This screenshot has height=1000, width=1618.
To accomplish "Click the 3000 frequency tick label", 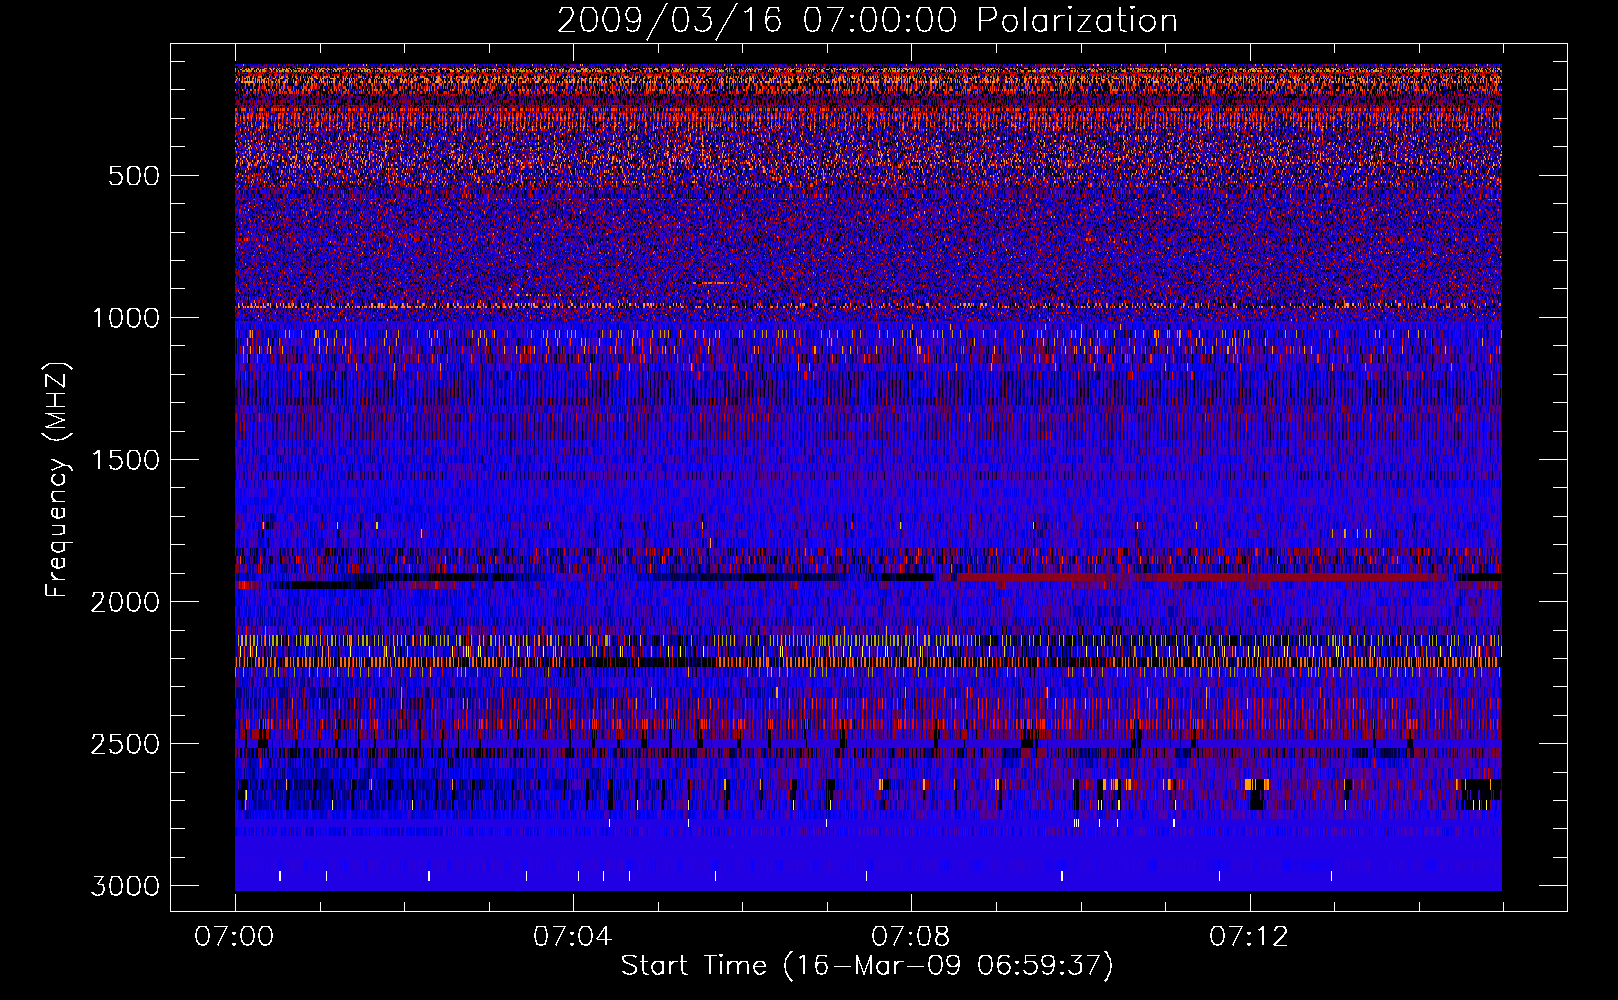I will pos(125,886).
